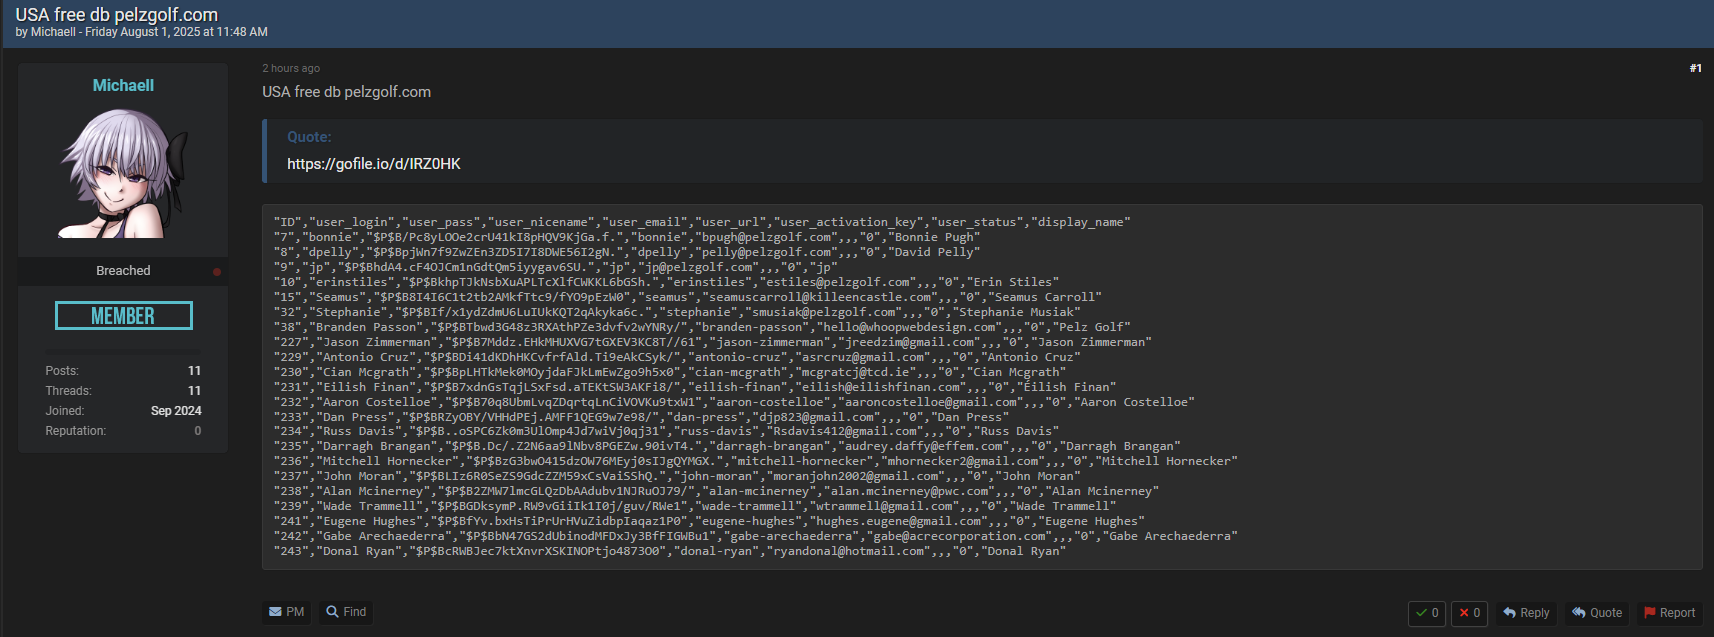Click the Reply arrow icon
This screenshot has width=1714, height=637.
point(1510,613)
